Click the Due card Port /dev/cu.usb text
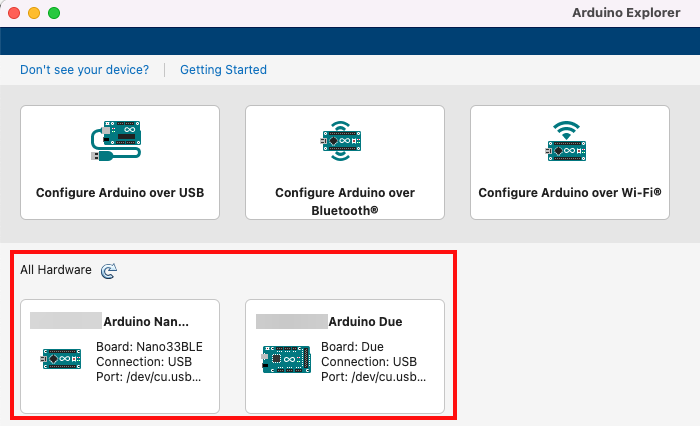The image size is (700, 426). (x=374, y=377)
